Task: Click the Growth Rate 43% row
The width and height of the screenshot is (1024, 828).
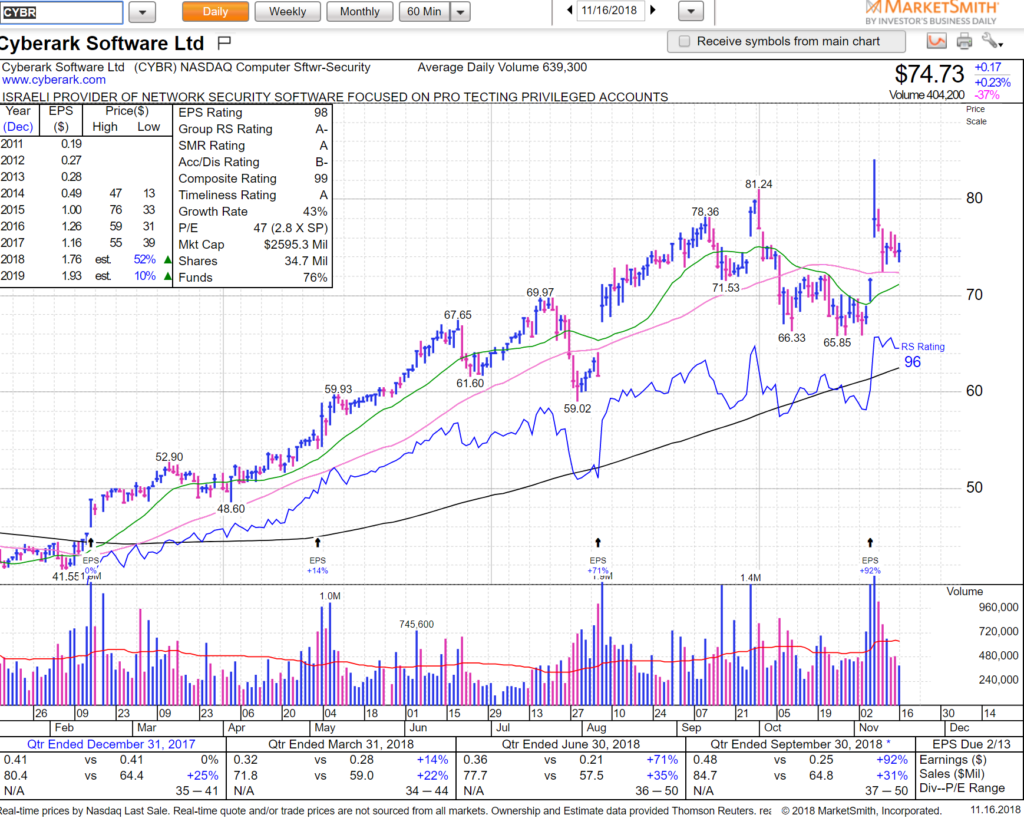Action: click(253, 212)
